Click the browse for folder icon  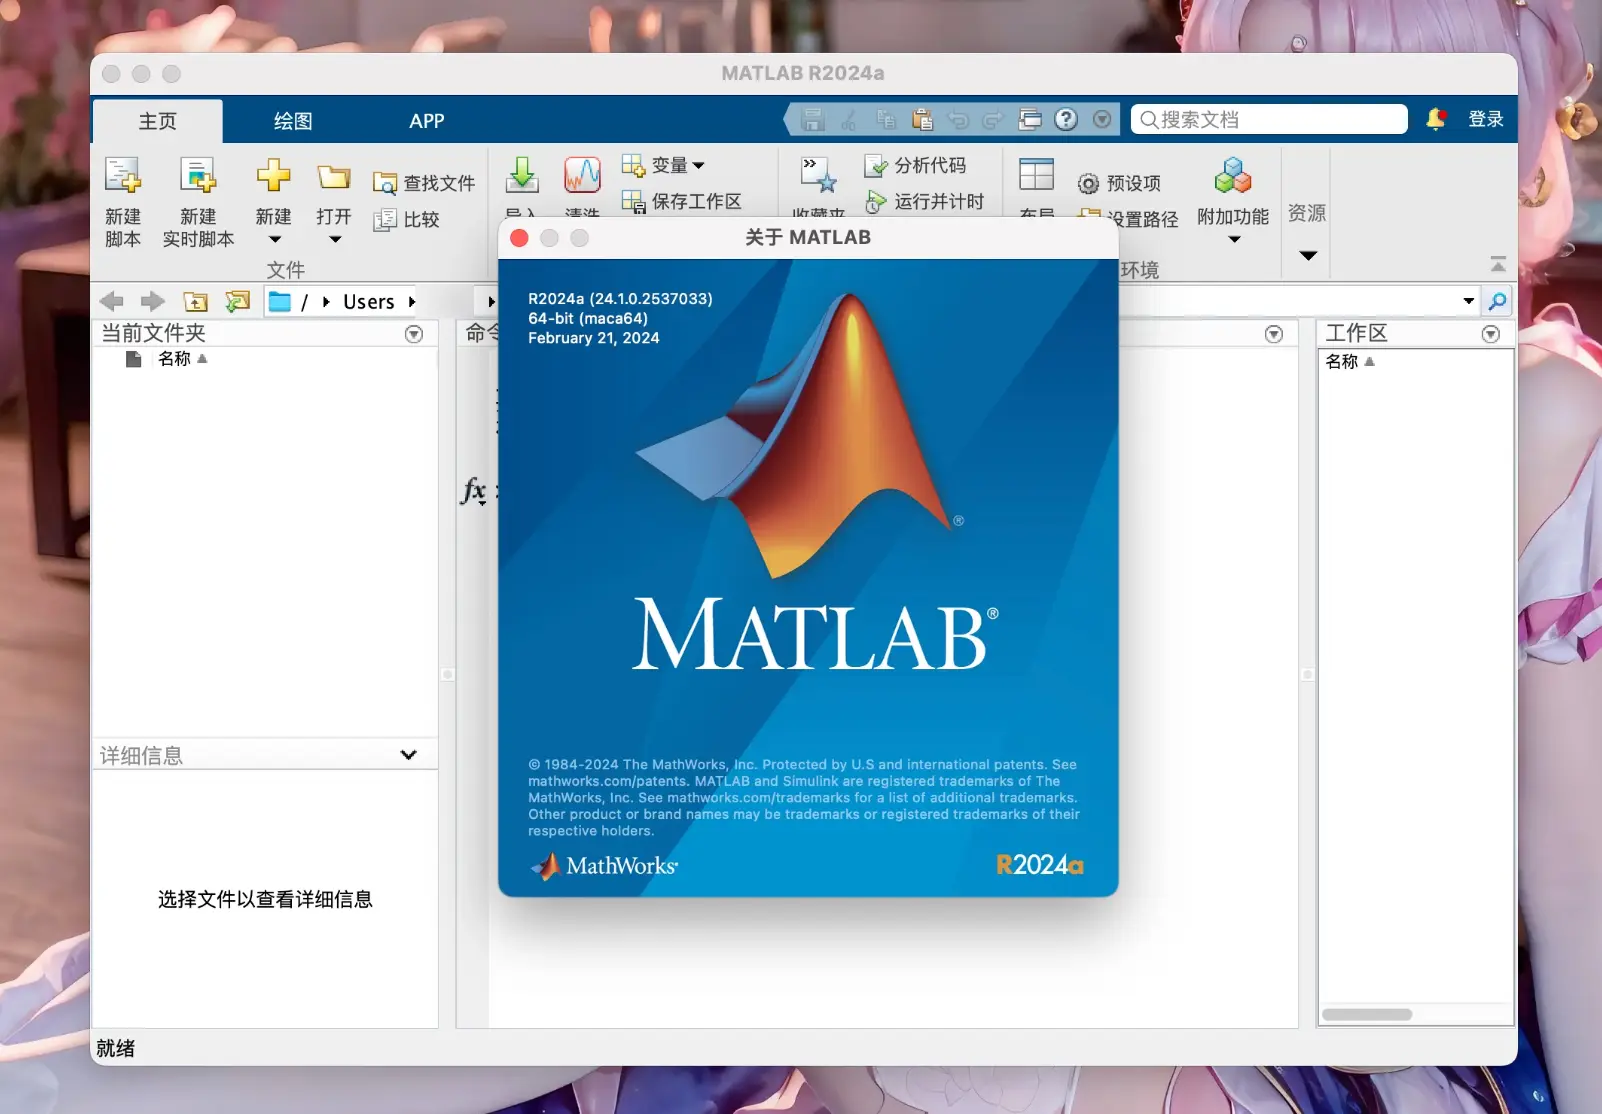click(x=237, y=302)
